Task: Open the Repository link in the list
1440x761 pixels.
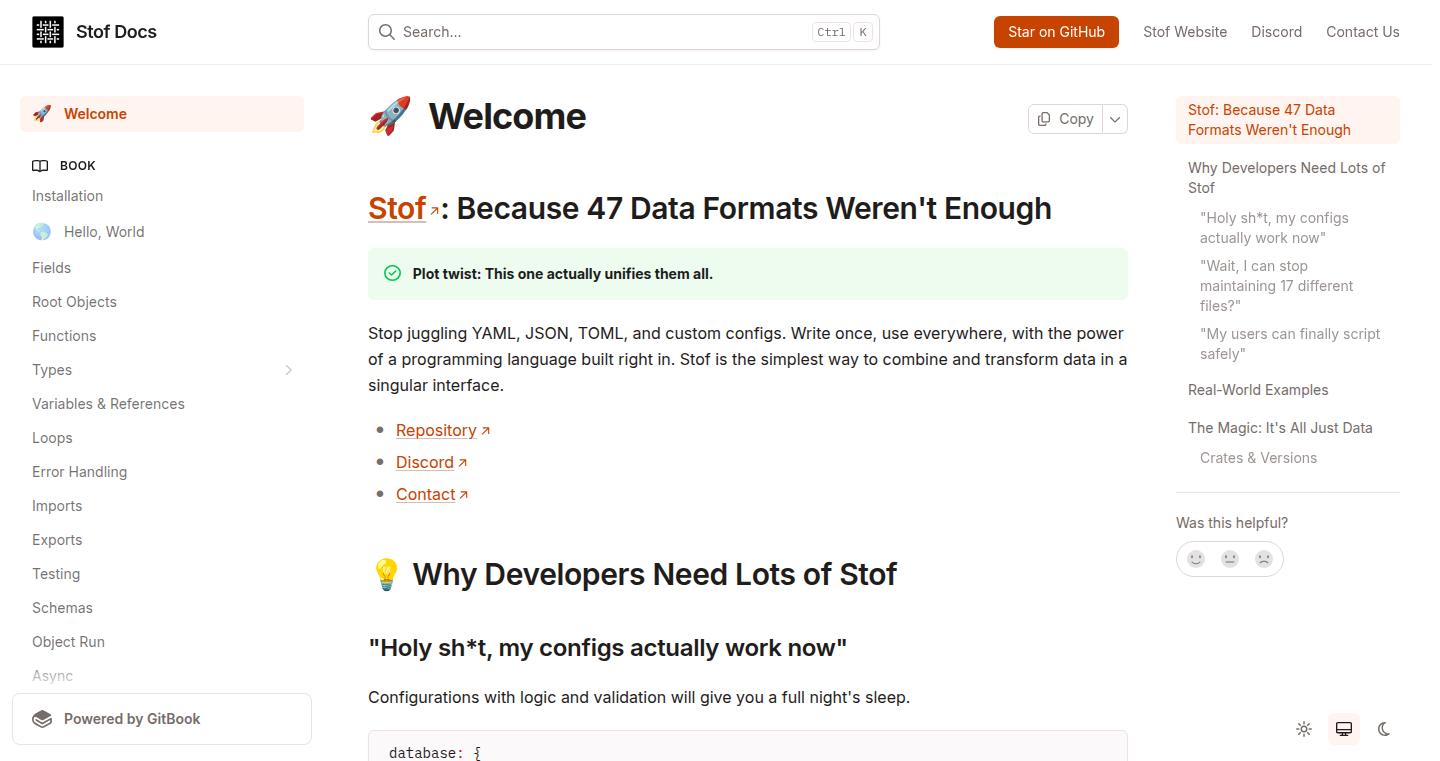Action: tap(443, 430)
